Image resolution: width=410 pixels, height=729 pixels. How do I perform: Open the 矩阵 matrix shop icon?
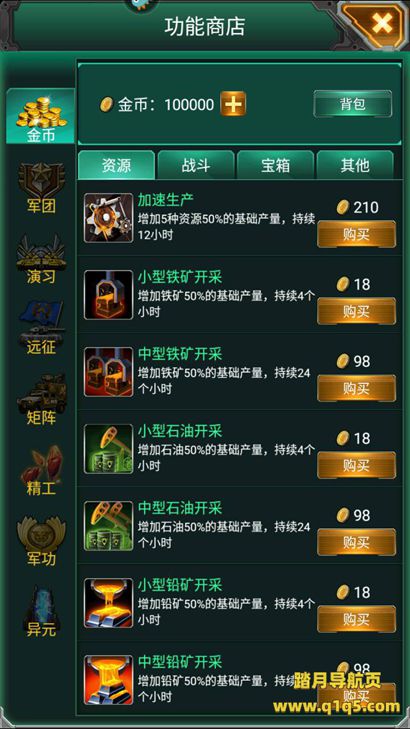(x=41, y=400)
